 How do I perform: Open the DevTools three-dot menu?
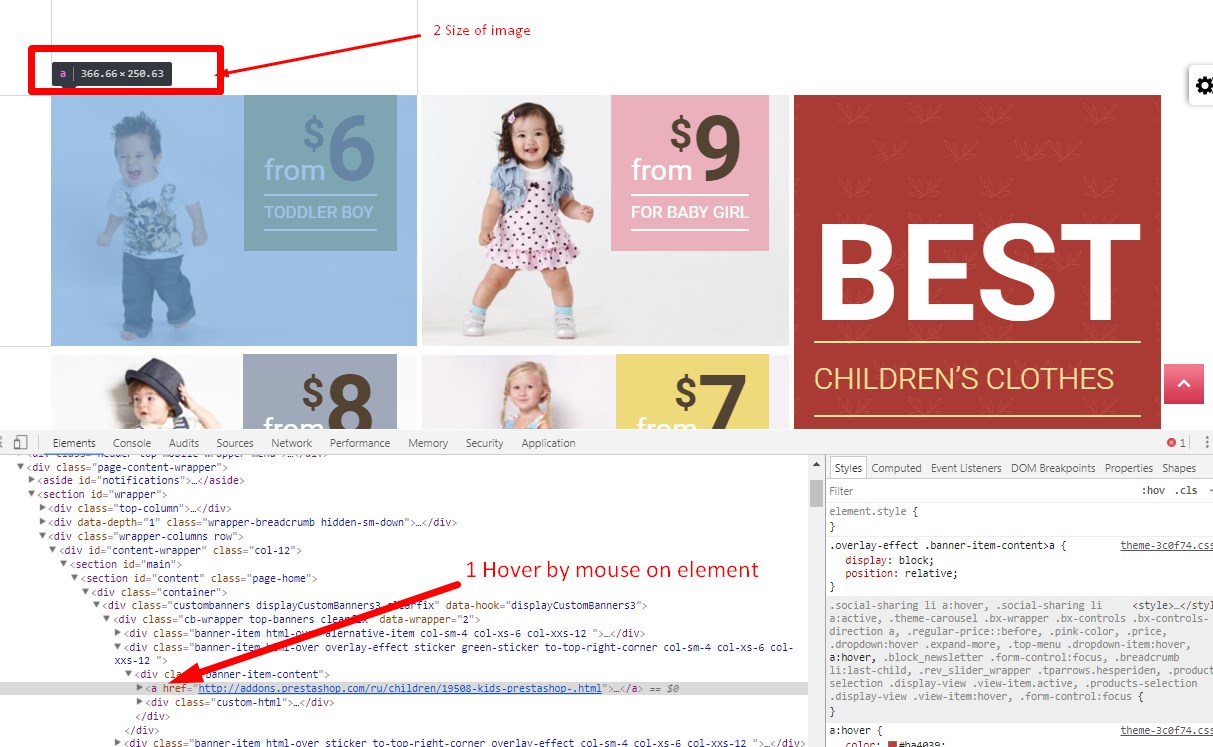point(1207,443)
